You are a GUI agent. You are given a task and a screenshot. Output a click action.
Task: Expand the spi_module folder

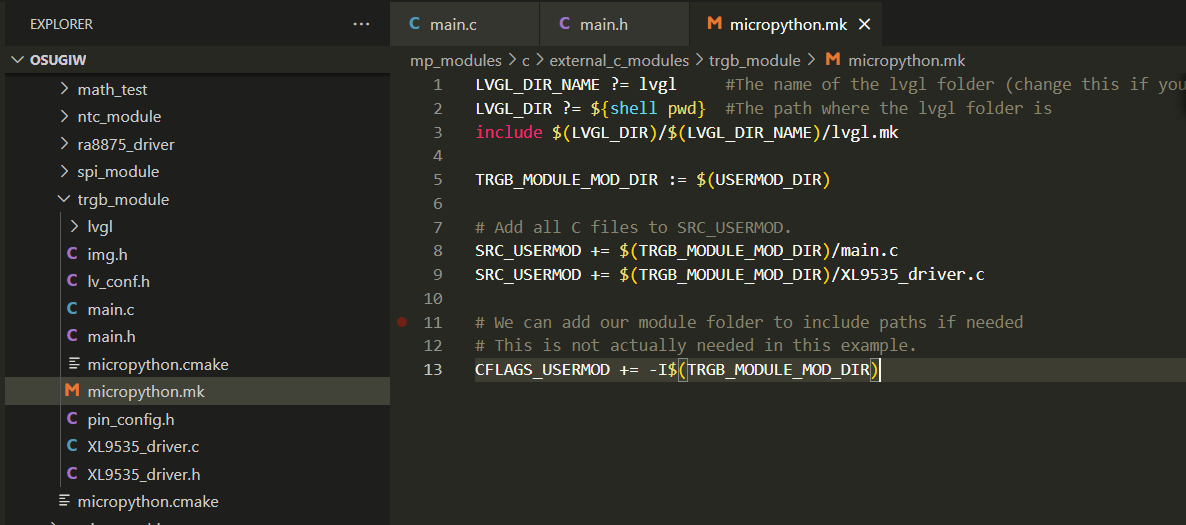coord(65,172)
